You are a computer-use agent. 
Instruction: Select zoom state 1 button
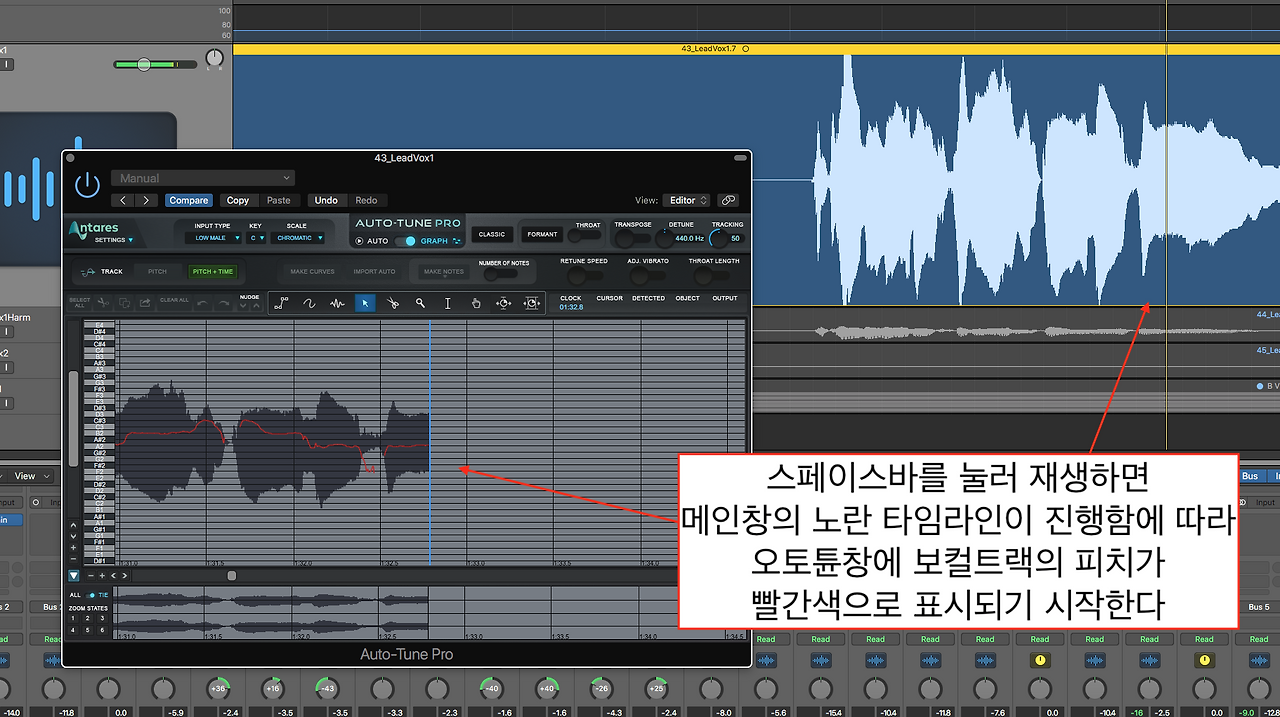(x=73, y=618)
